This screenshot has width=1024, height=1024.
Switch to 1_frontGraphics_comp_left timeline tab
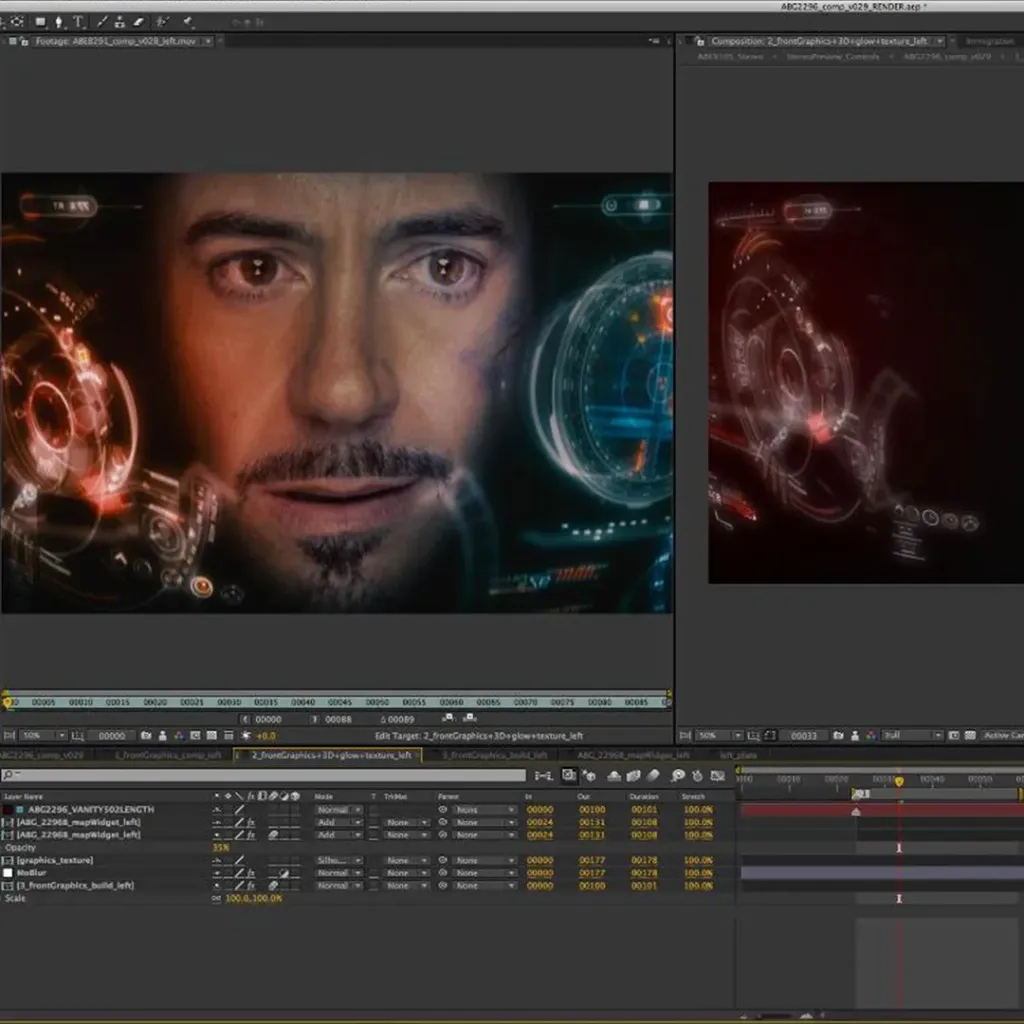pyautogui.click(x=168, y=755)
